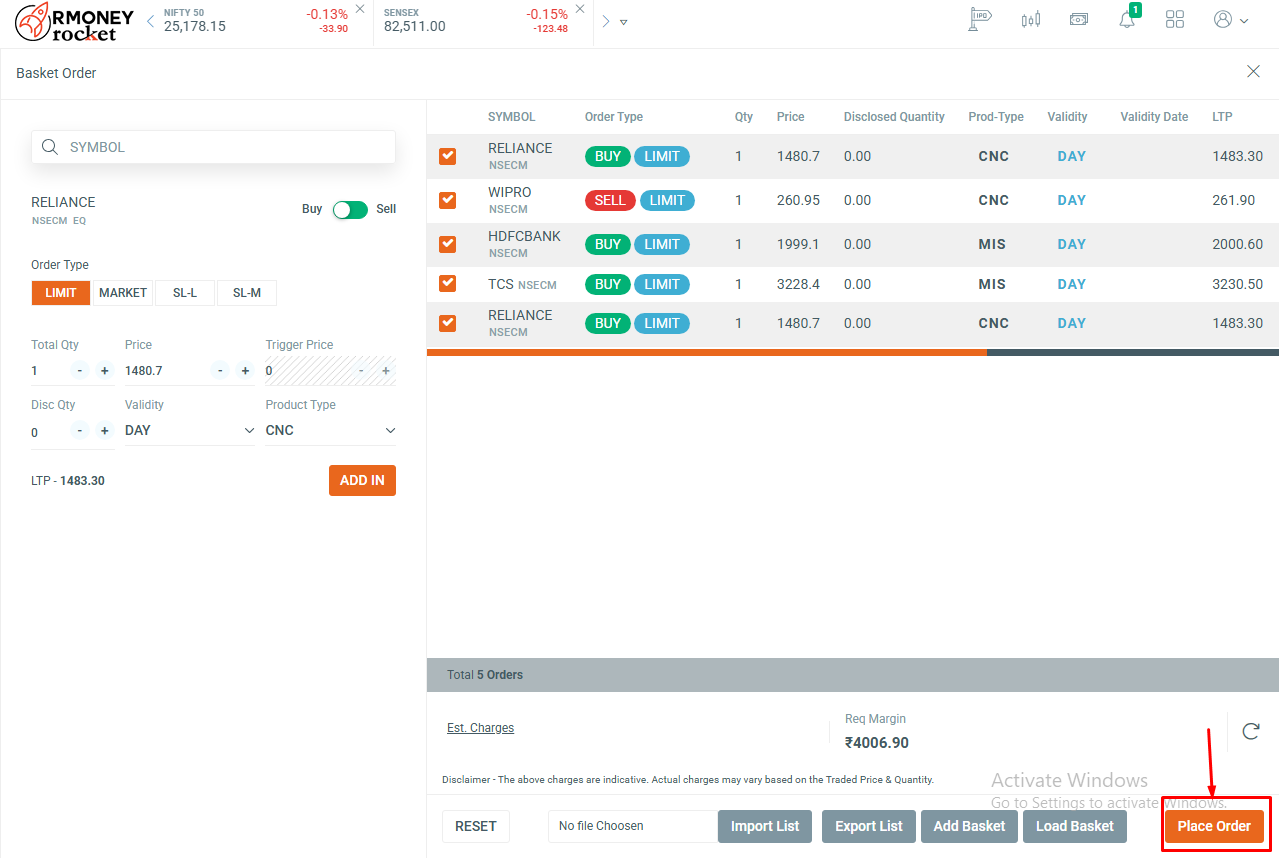Screen dimensions: 1279x858
Task: Open the Est. Charges link
Action: point(480,728)
